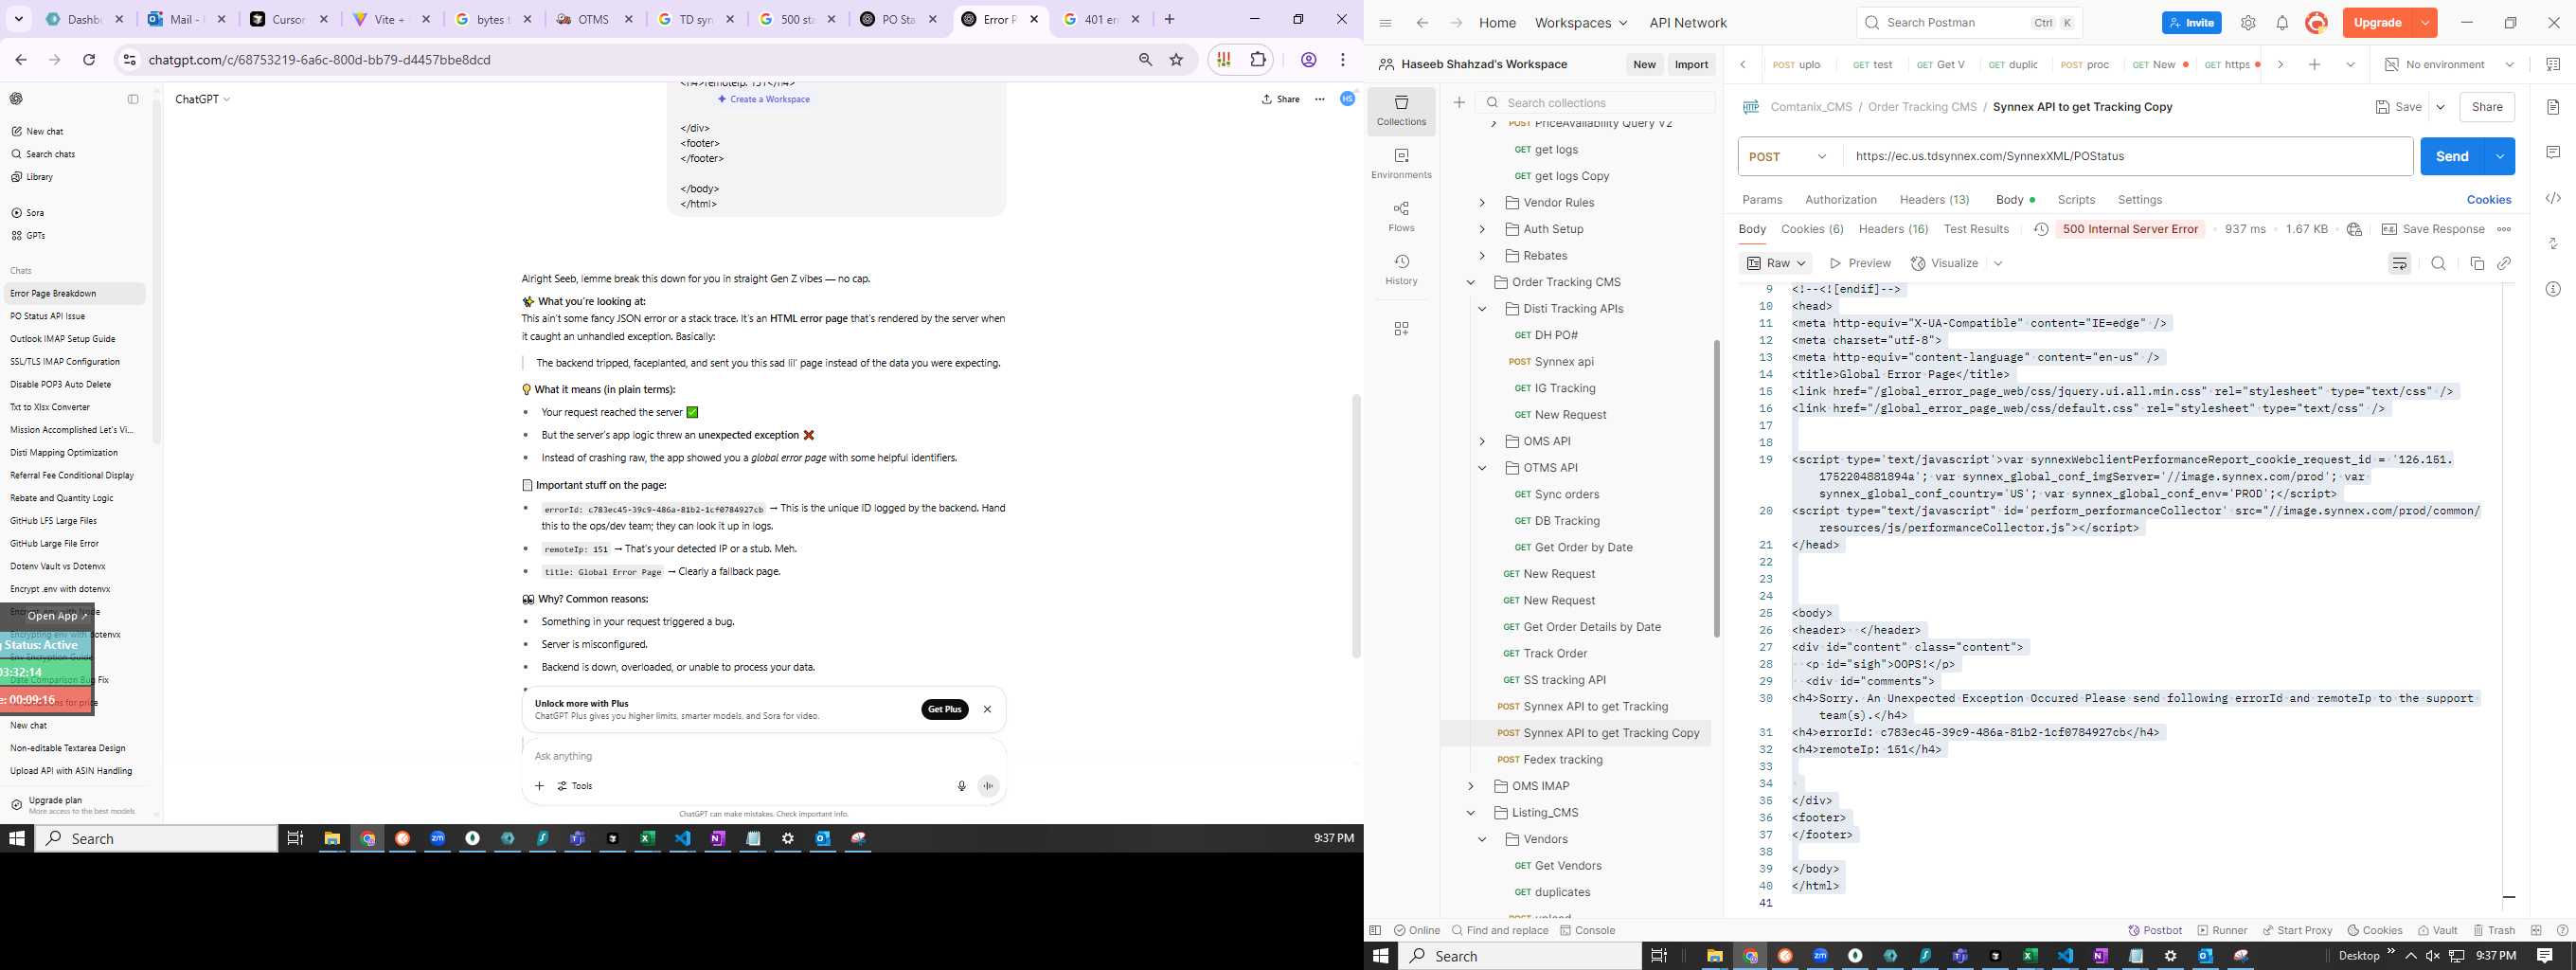
Task: Reload the page in Chrome
Action: coord(89,60)
